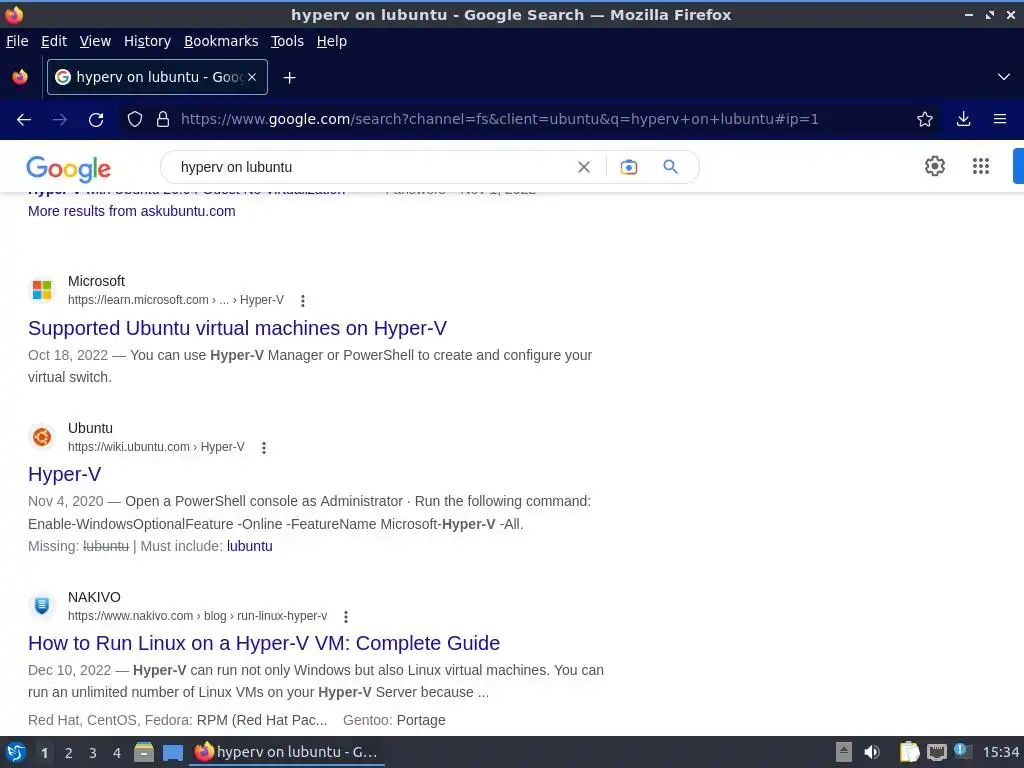This screenshot has height=768, width=1024.
Task: Open a new tab with plus button
Action: coord(289,78)
